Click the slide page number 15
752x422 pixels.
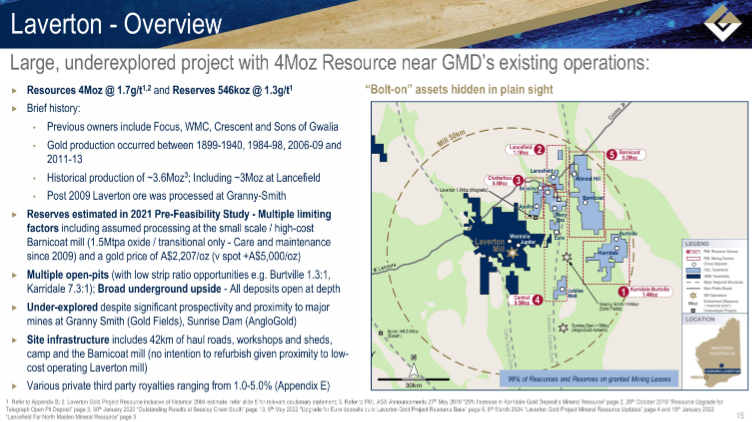[738, 414]
